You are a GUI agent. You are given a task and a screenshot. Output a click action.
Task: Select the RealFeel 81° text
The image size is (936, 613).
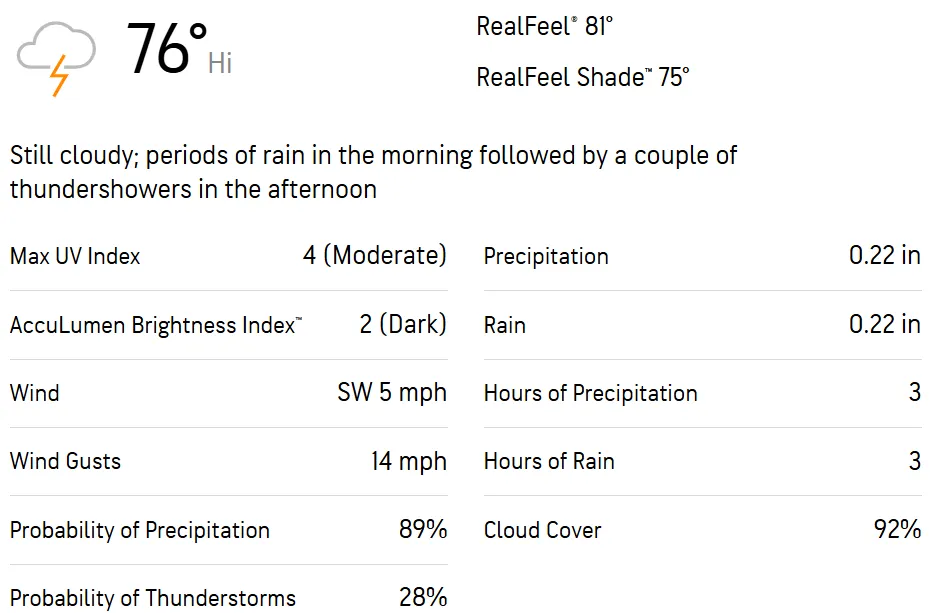(544, 27)
